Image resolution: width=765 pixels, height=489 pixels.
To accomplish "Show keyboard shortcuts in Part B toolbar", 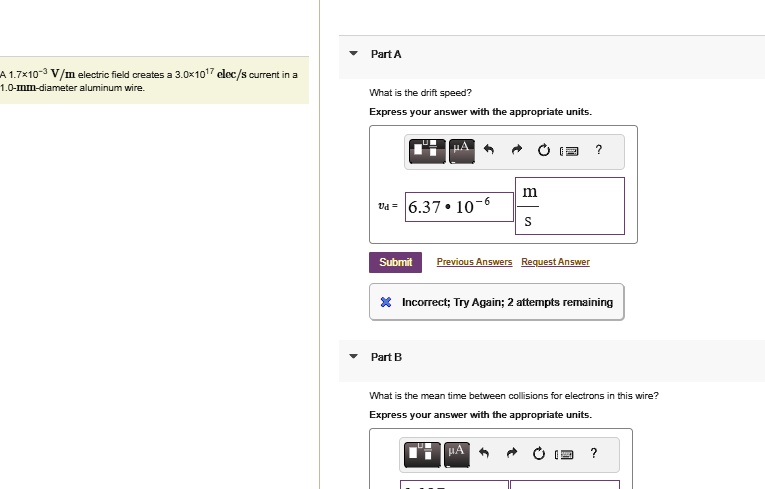I will [x=564, y=454].
